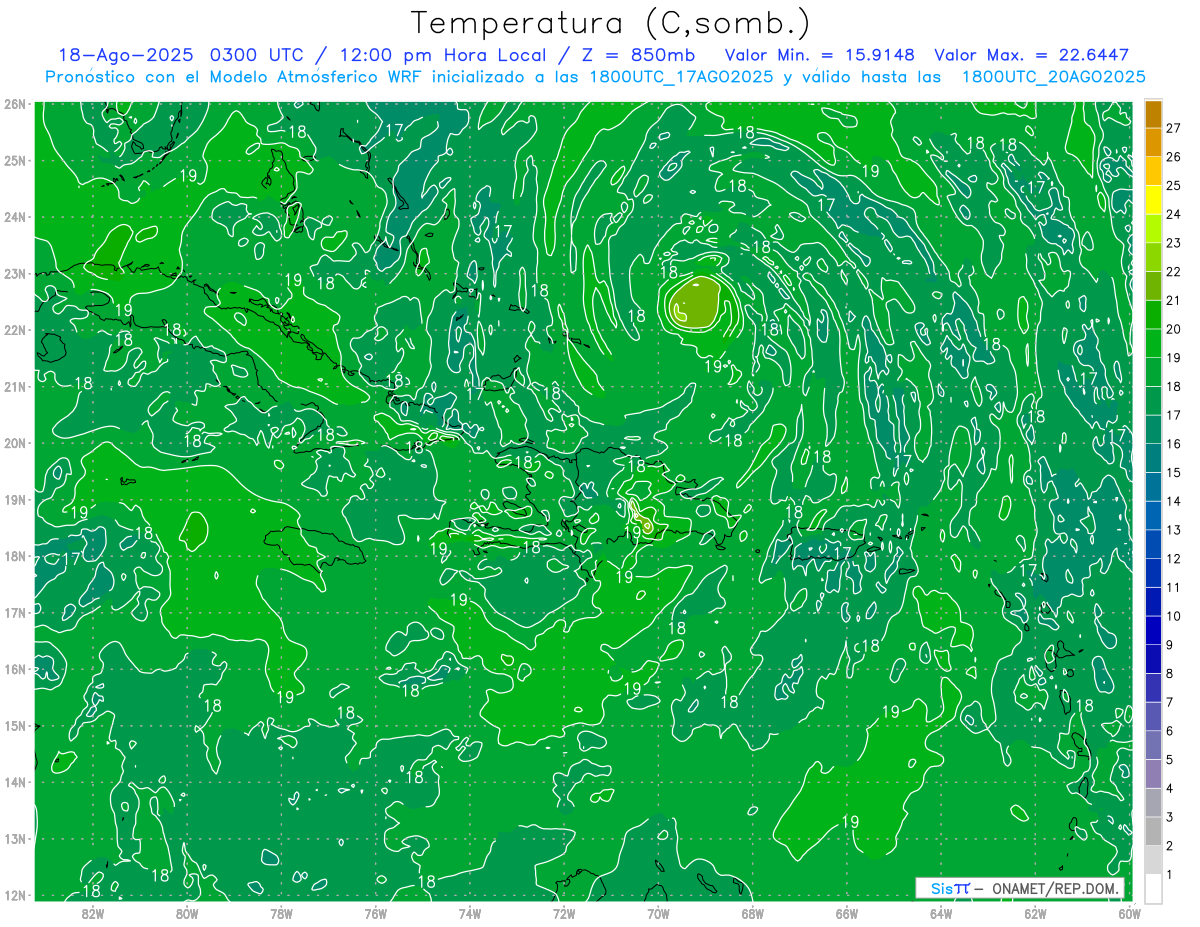Click the "66W" longitude axis label
This screenshot has height=927, width=1200.
click(847, 913)
